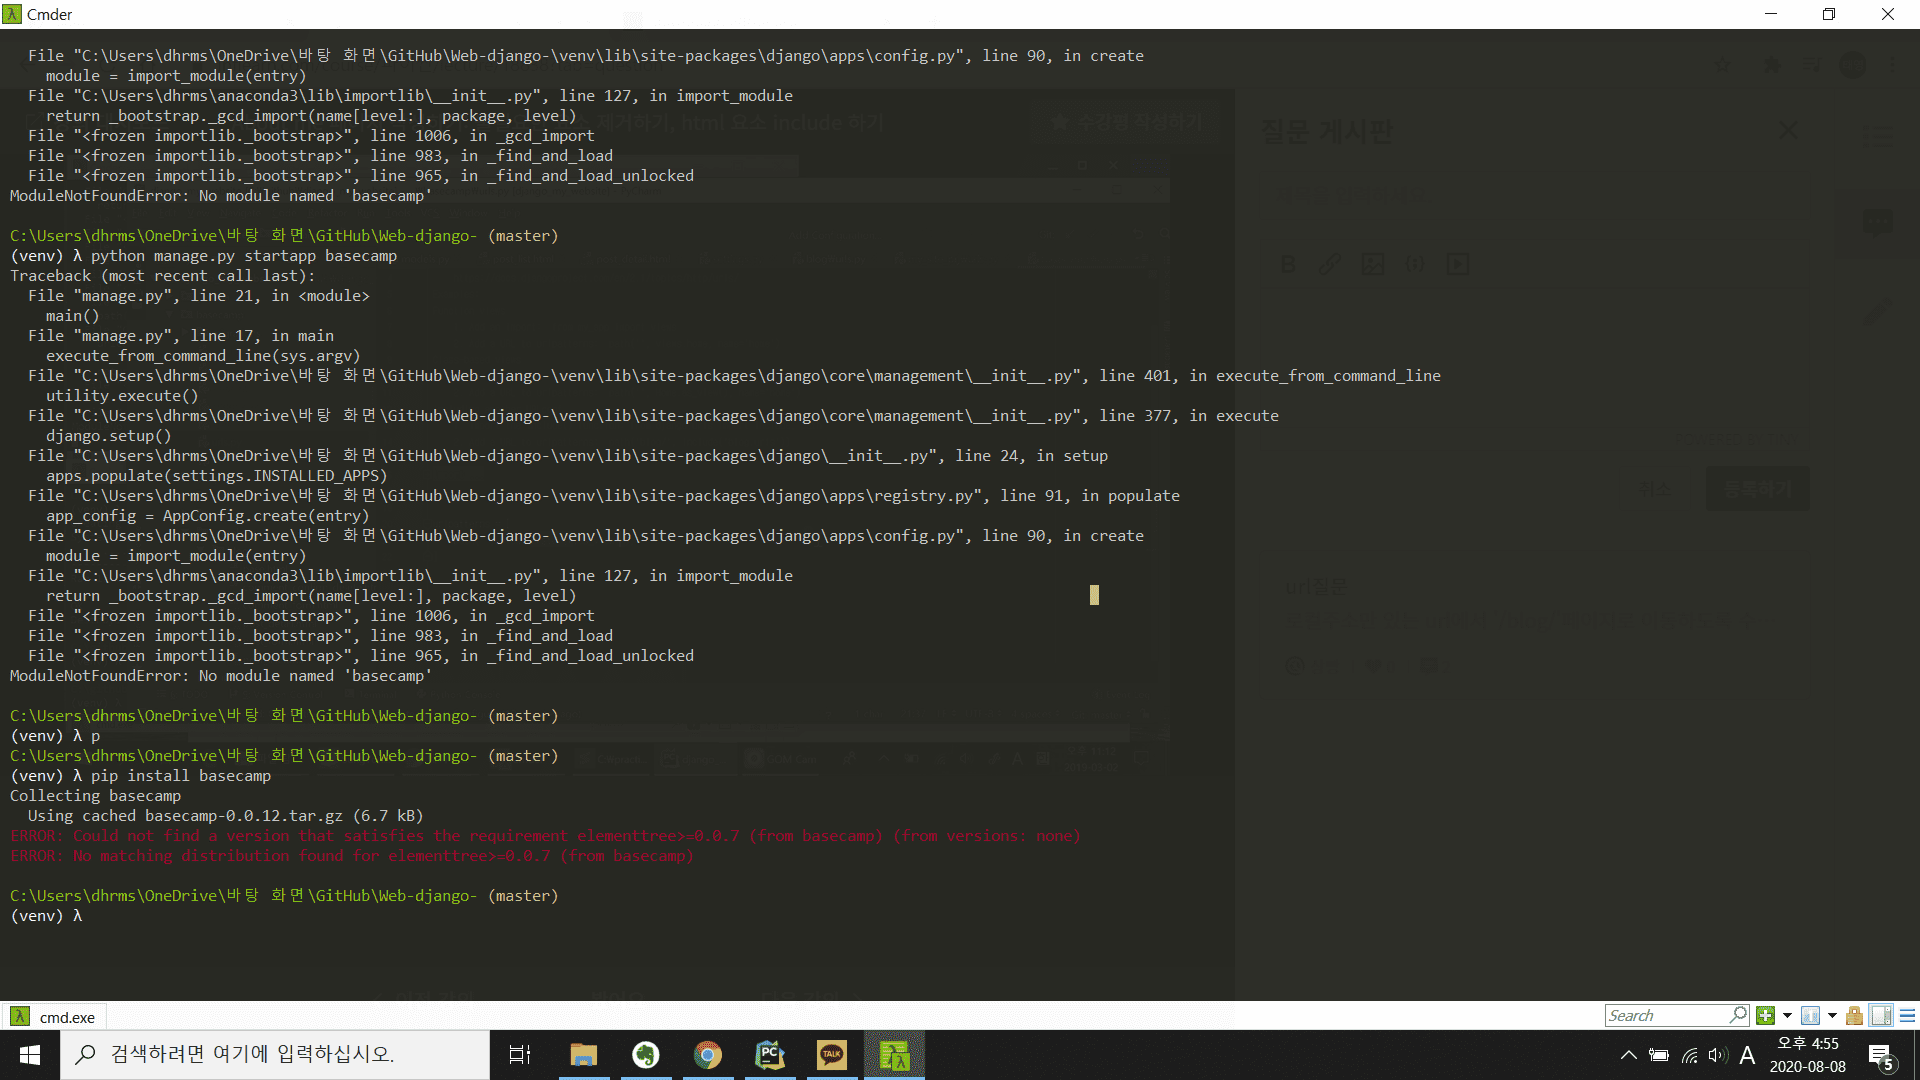This screenshot has width=1920, height=1080.
Task: Click the Cmder icon on the taskbar
Action: [x=894, y=1055]
